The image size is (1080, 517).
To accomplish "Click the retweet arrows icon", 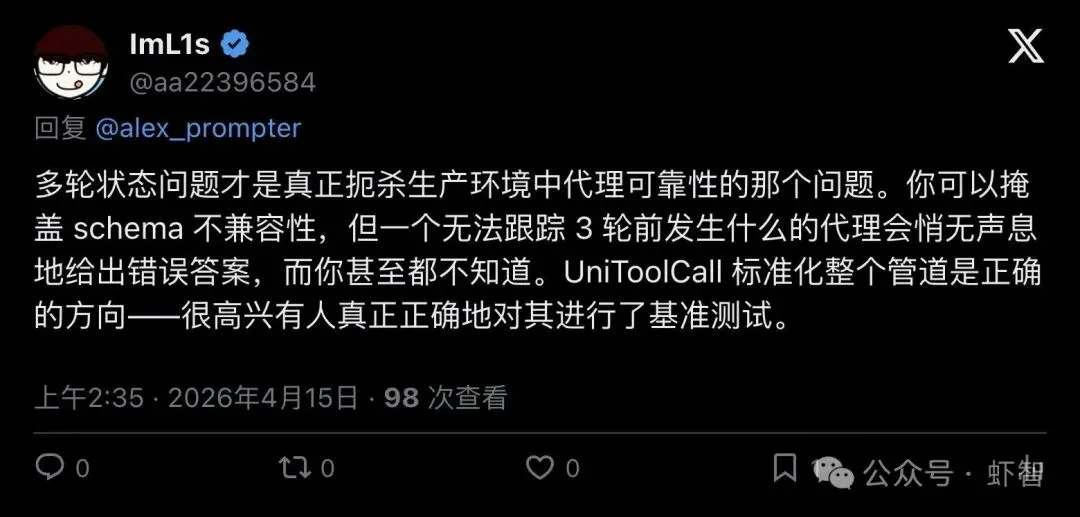I will [293, 468].
